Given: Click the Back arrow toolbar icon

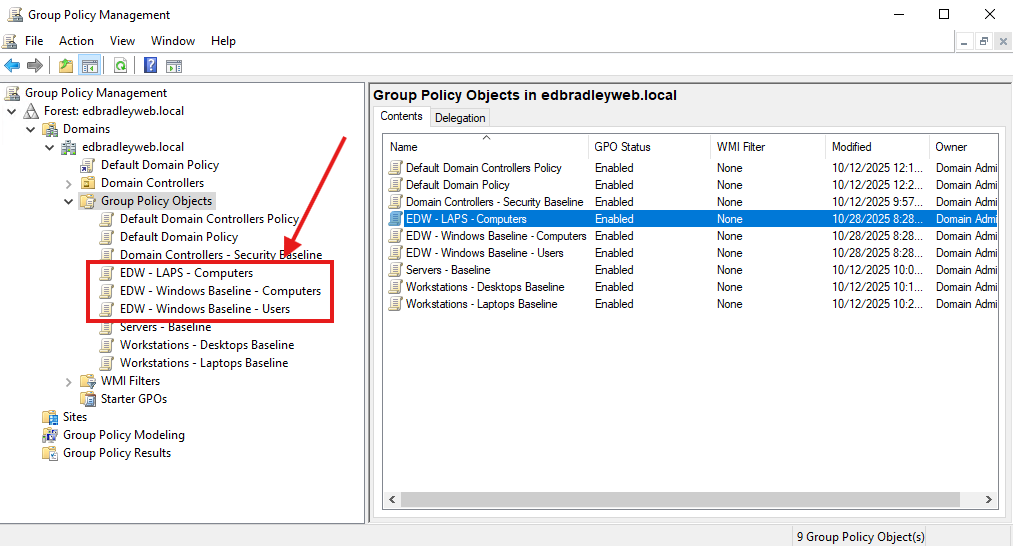Looking at the screenshot, I should [x=12, y=65].
